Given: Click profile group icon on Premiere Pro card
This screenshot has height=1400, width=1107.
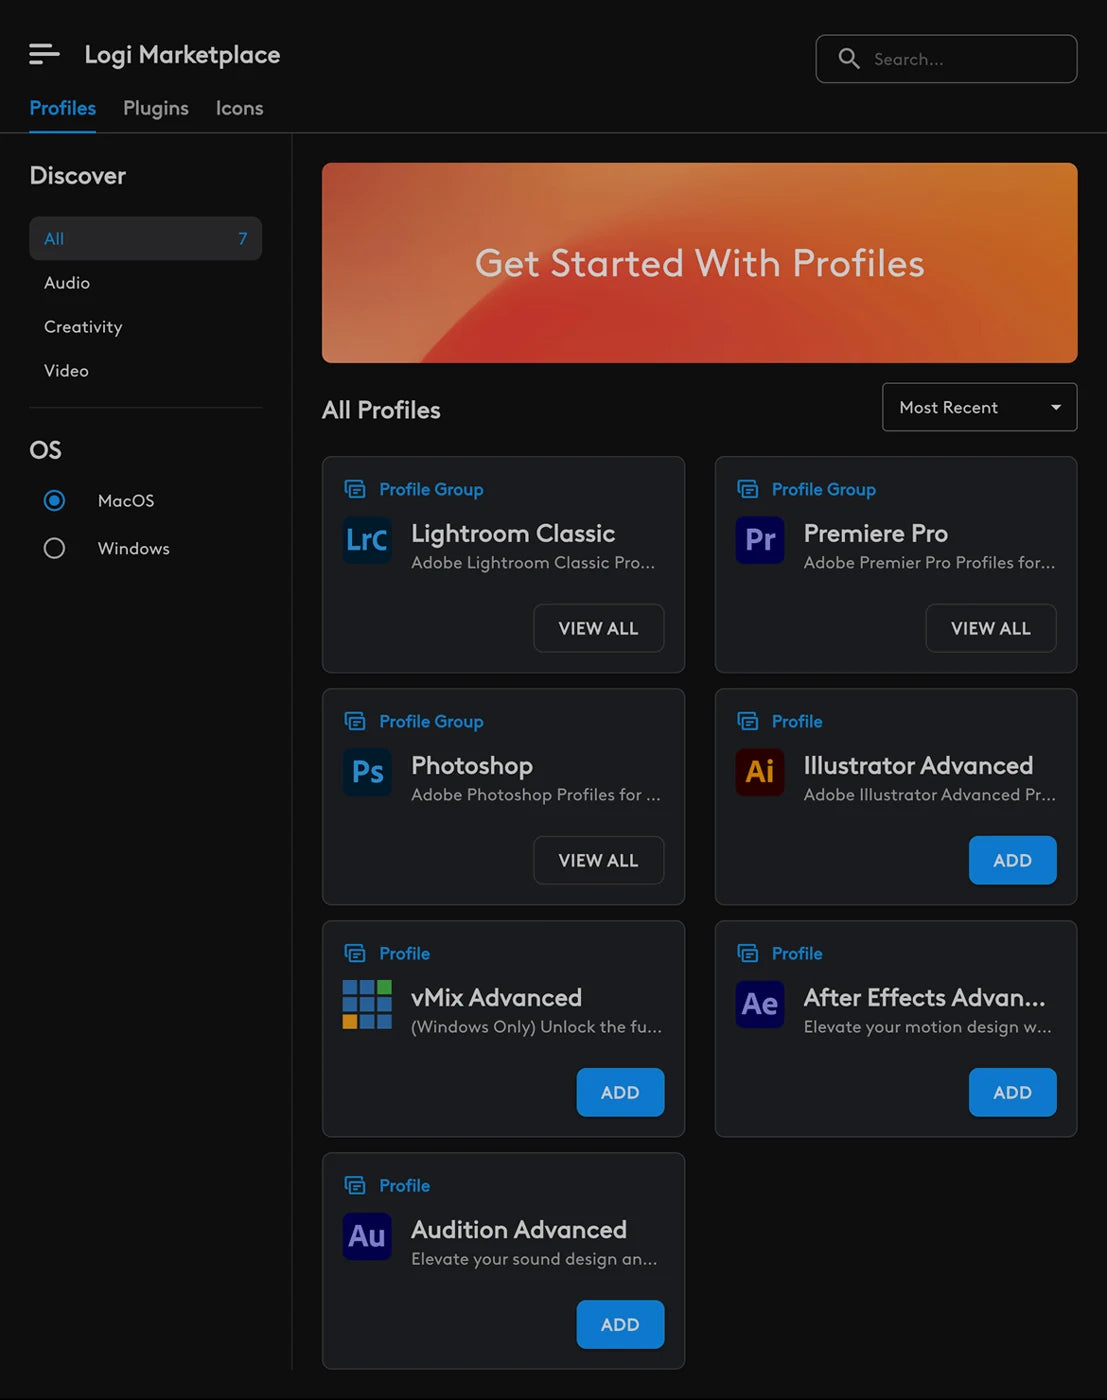Looking at the screenshot, I should pos(748,489).
